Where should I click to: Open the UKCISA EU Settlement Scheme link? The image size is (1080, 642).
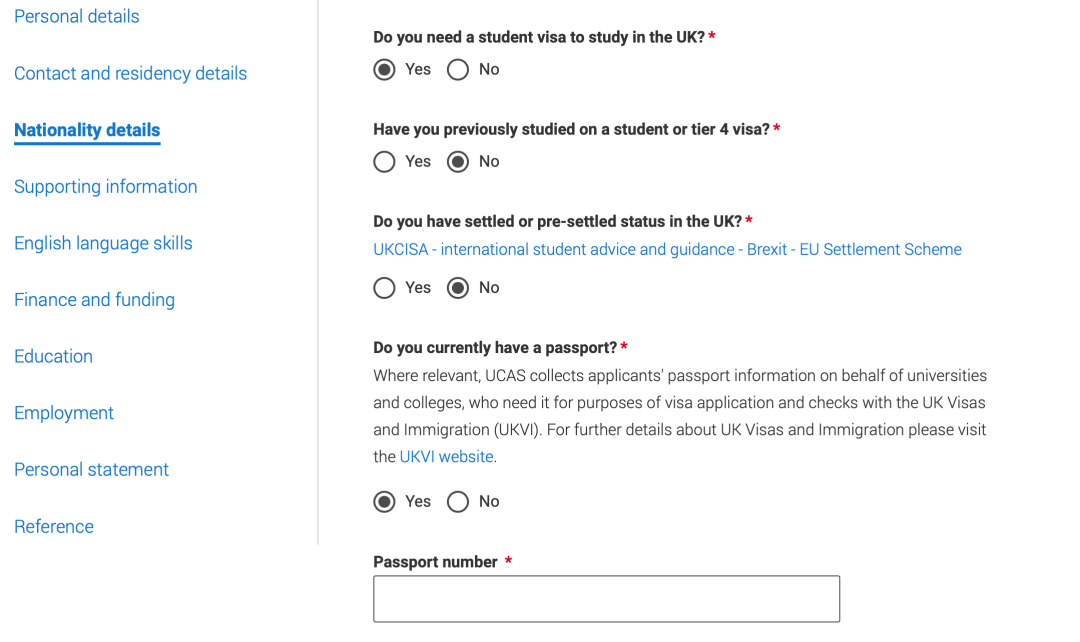click(667, 249)
